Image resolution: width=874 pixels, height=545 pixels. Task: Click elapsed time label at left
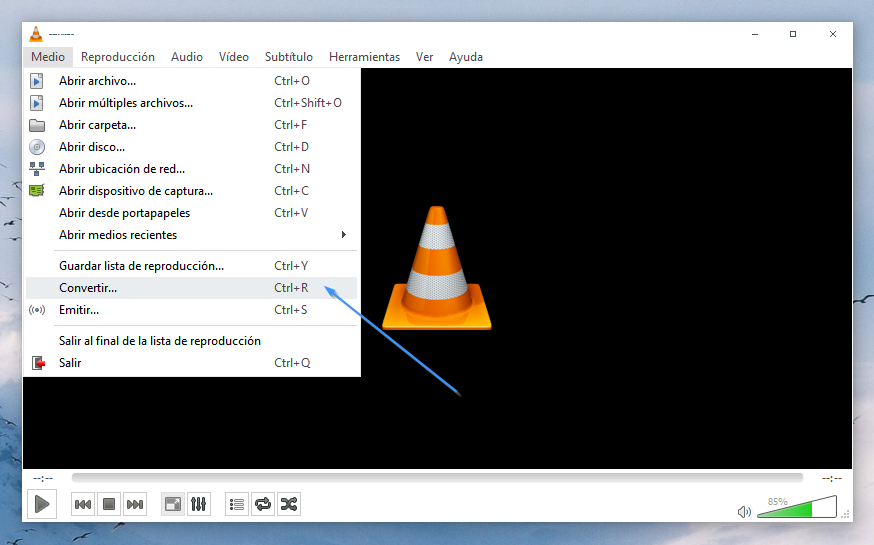43,478
